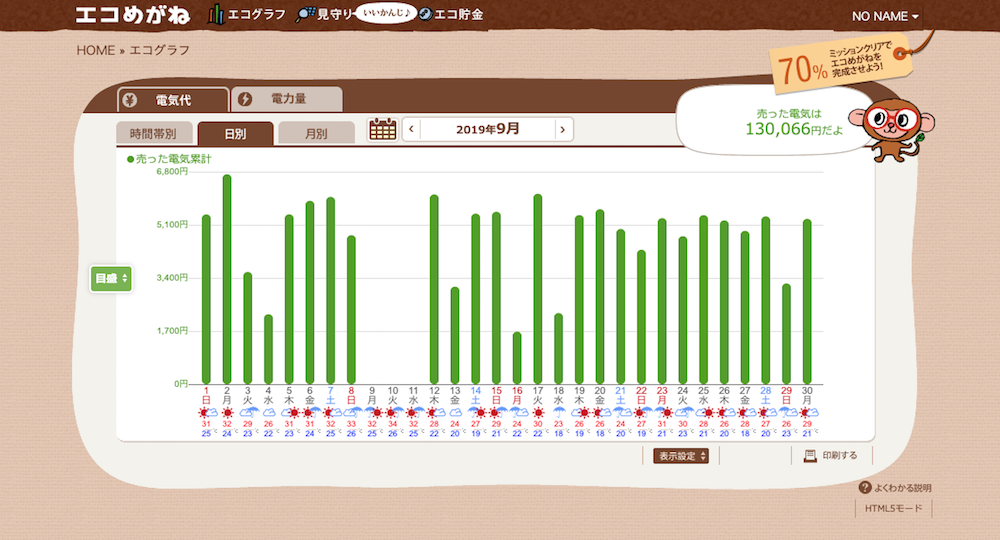This screenshot has height=540, width=1000.
Task: Click the rain umbrella icon for day 18
Action: [x=559, y=413]
